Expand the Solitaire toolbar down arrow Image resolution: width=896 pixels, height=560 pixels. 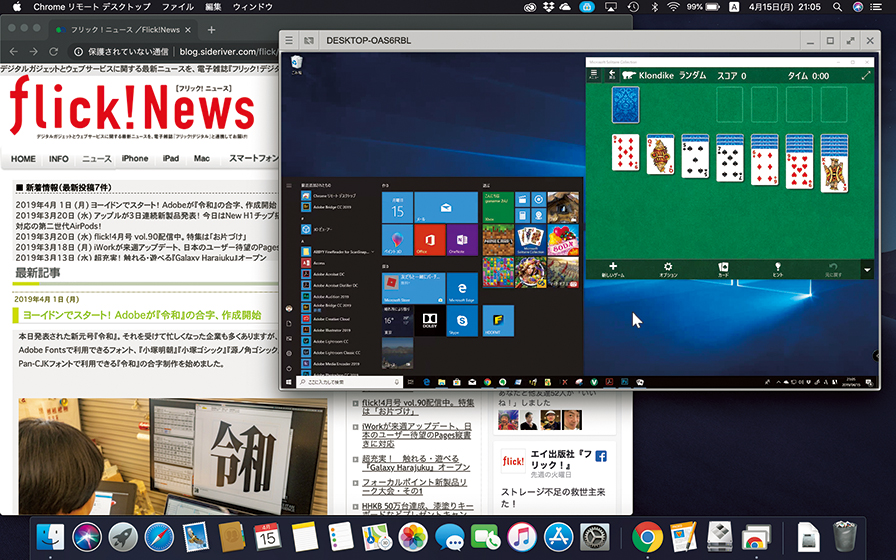point(867,270)
